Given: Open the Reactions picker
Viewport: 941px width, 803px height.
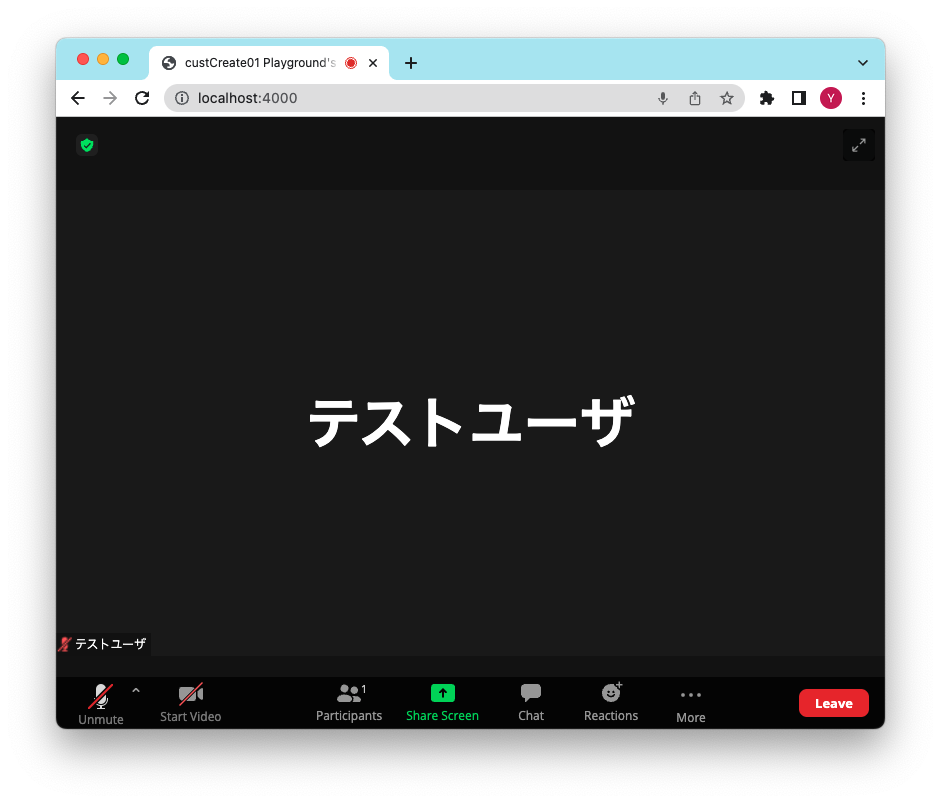Looking at the screenshot, I should [610, 702].
